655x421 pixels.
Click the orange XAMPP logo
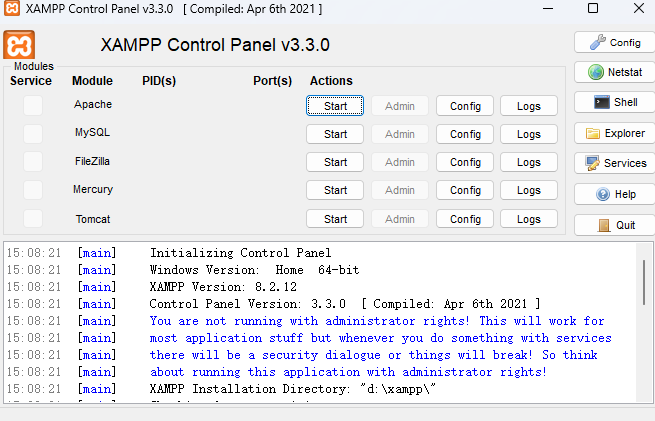pos(19,44)
